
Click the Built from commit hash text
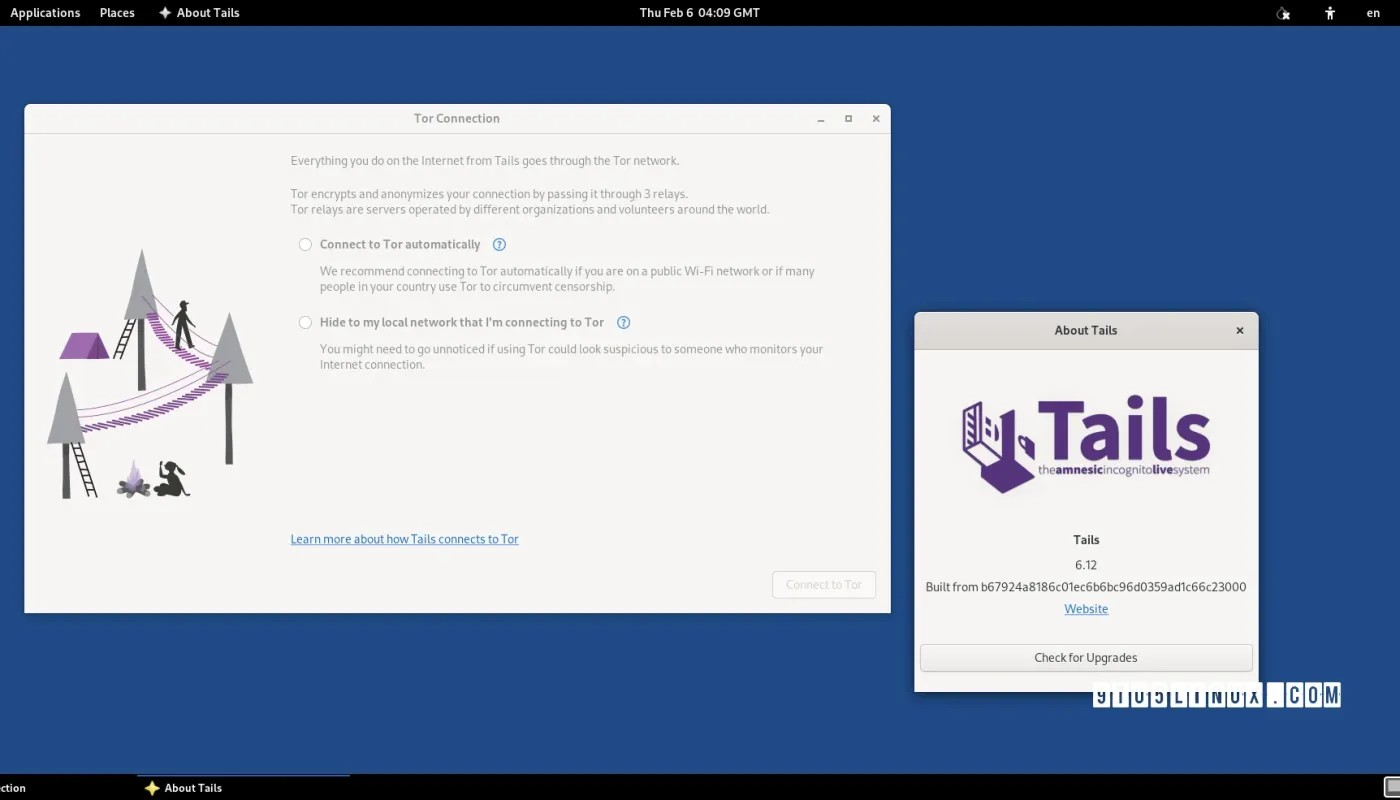coord(1086,587)
